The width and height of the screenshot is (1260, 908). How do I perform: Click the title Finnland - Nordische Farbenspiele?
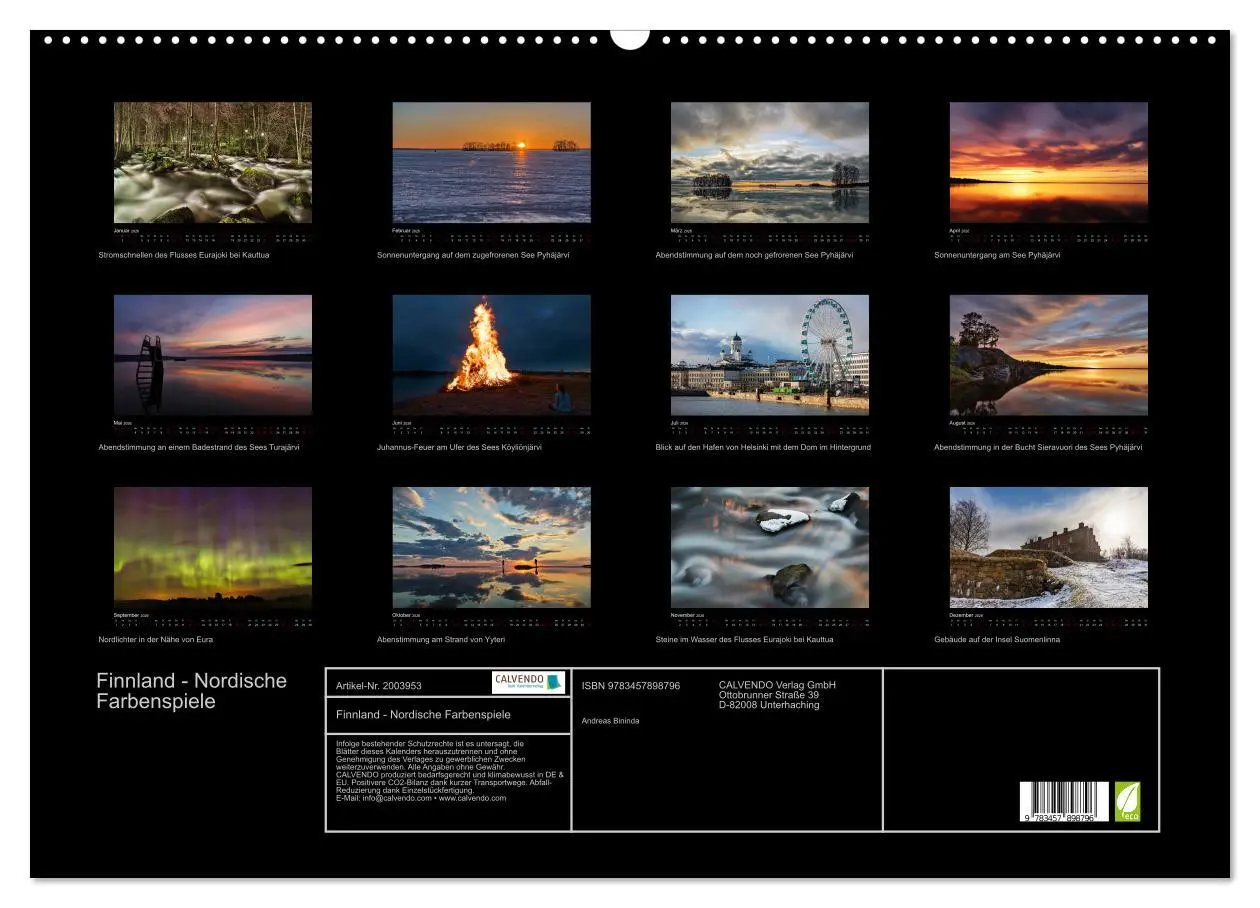(x=425, y=714)
